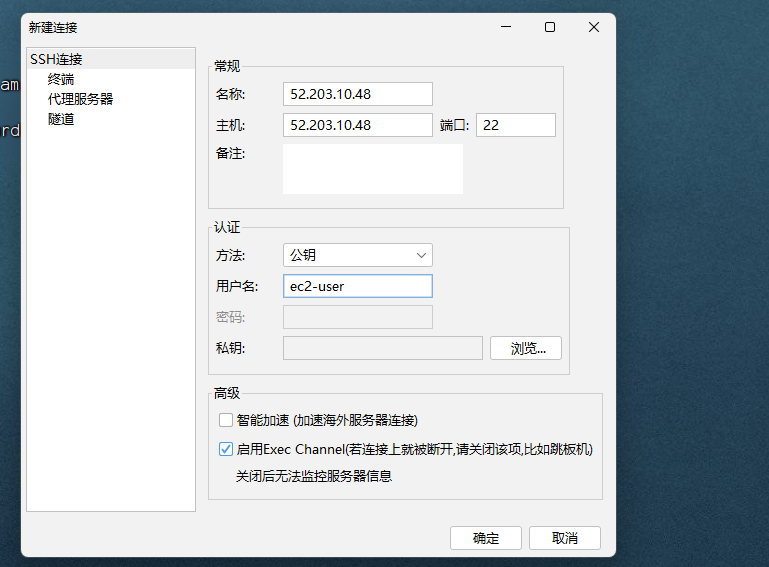Click the 方法: label
The image size is (769, 567).
point(230,256)
